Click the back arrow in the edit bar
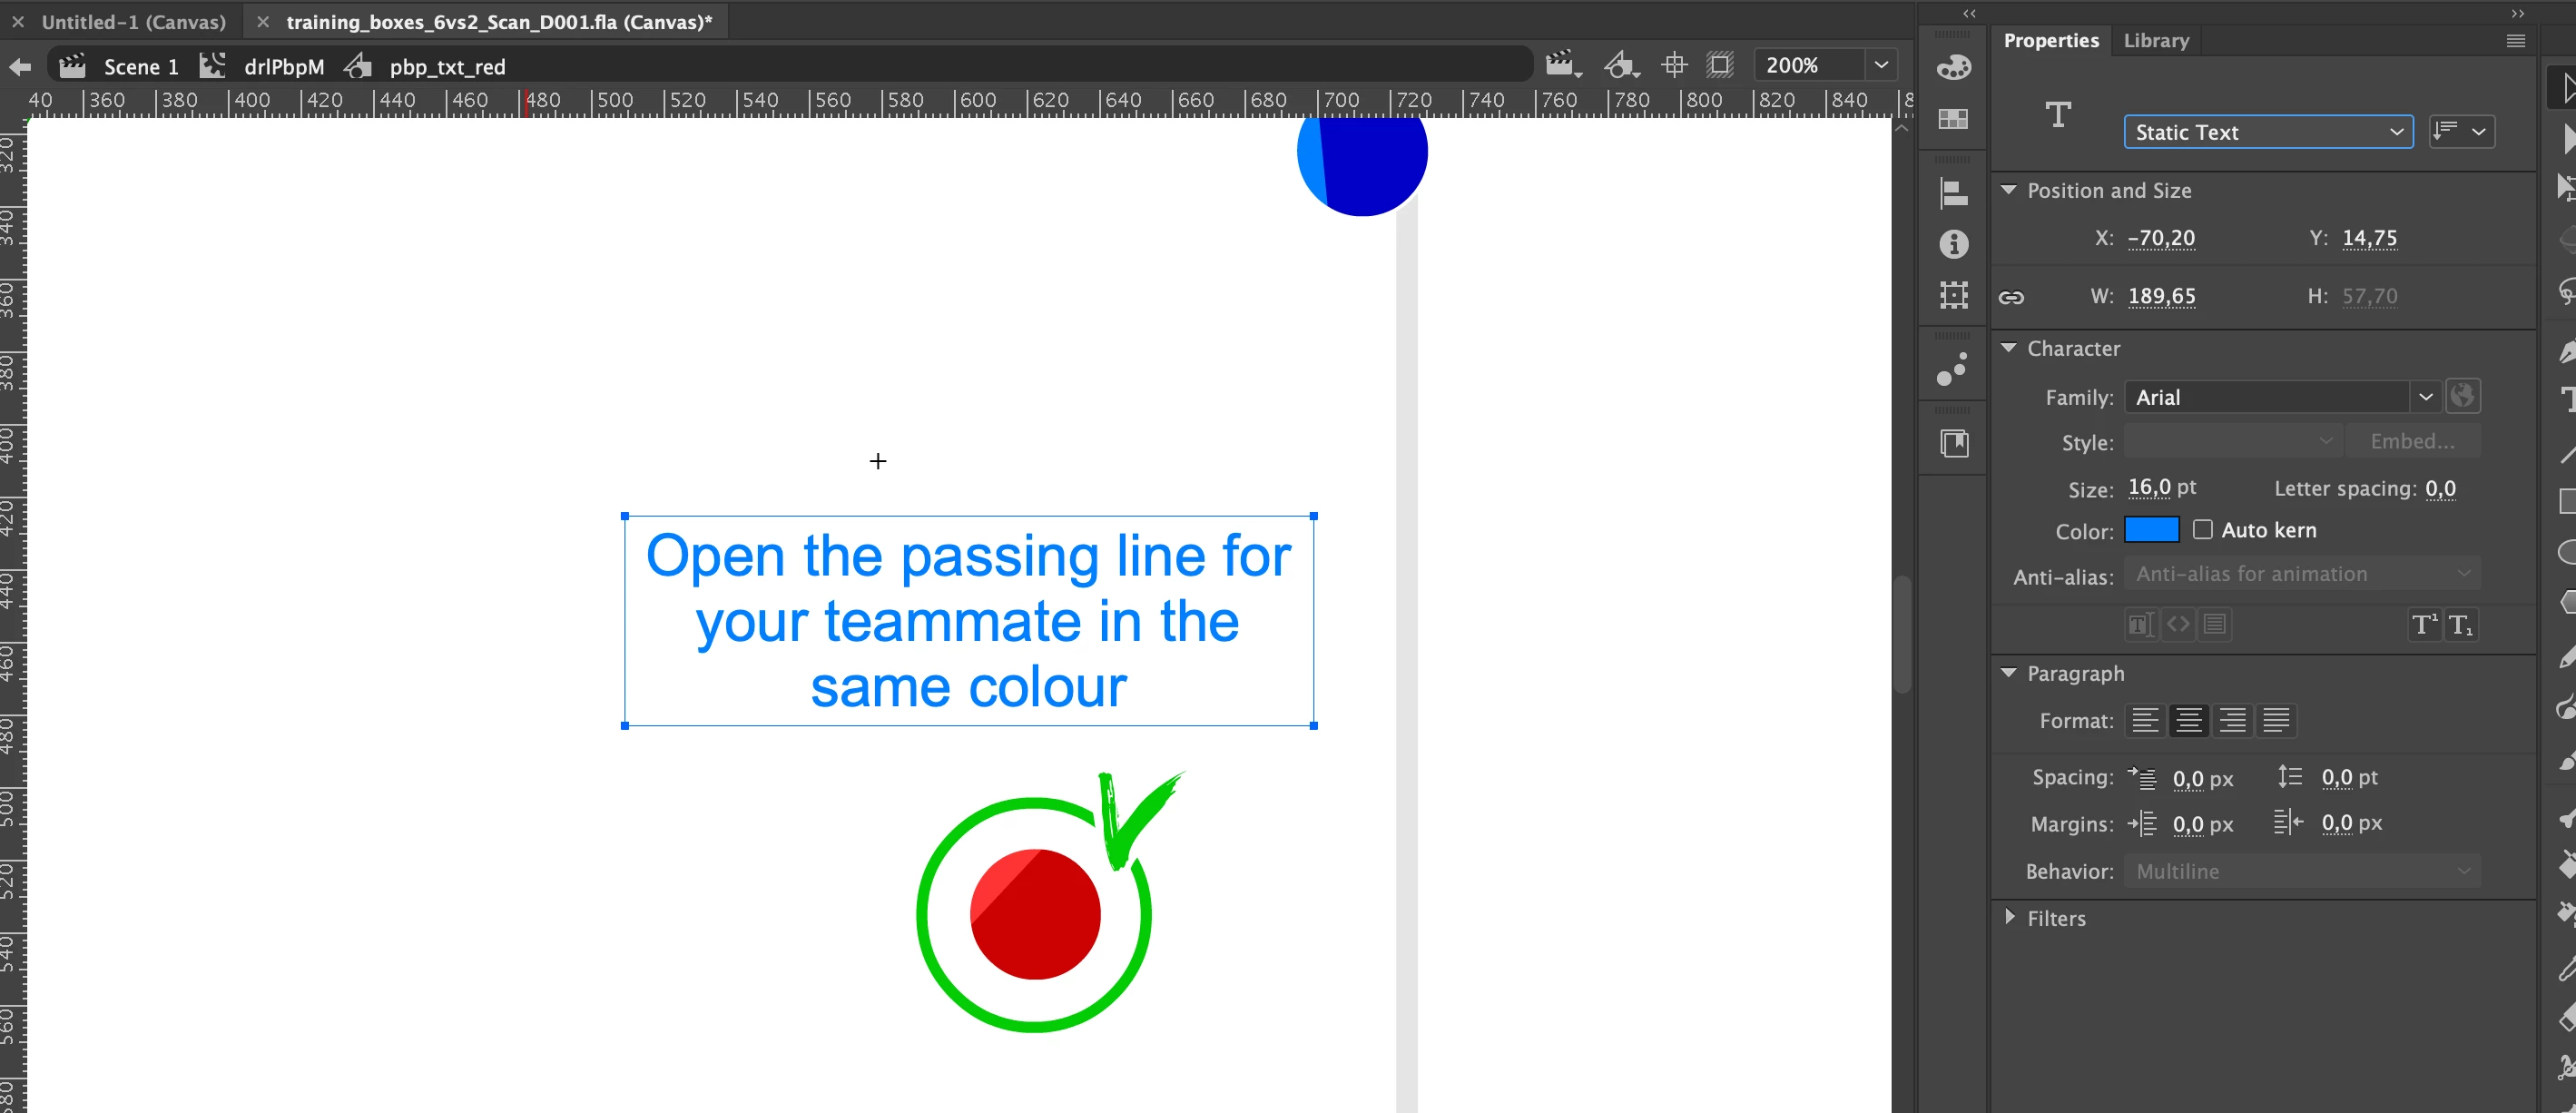This screenshot has height=1113, width=2576. (x=20, y=67)
